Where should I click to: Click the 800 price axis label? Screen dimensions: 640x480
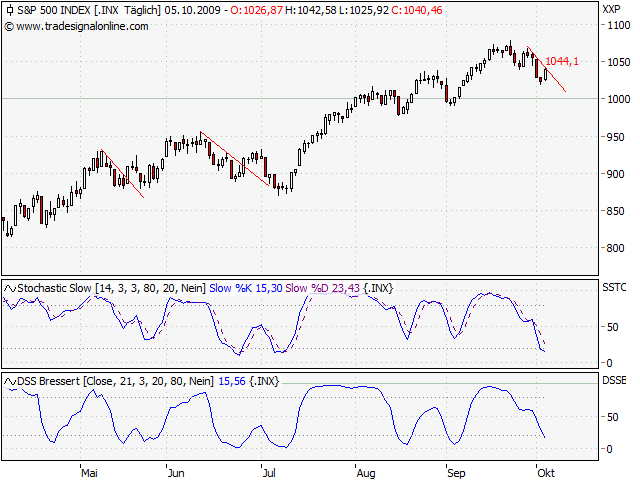[x=616, y=248]
